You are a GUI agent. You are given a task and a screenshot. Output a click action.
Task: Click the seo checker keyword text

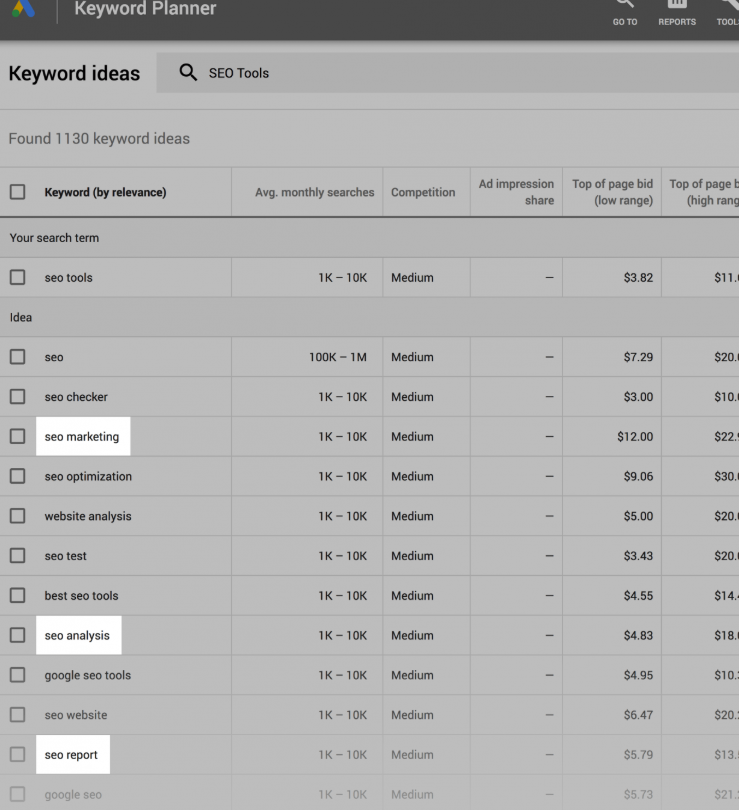(x=76, y=397)
